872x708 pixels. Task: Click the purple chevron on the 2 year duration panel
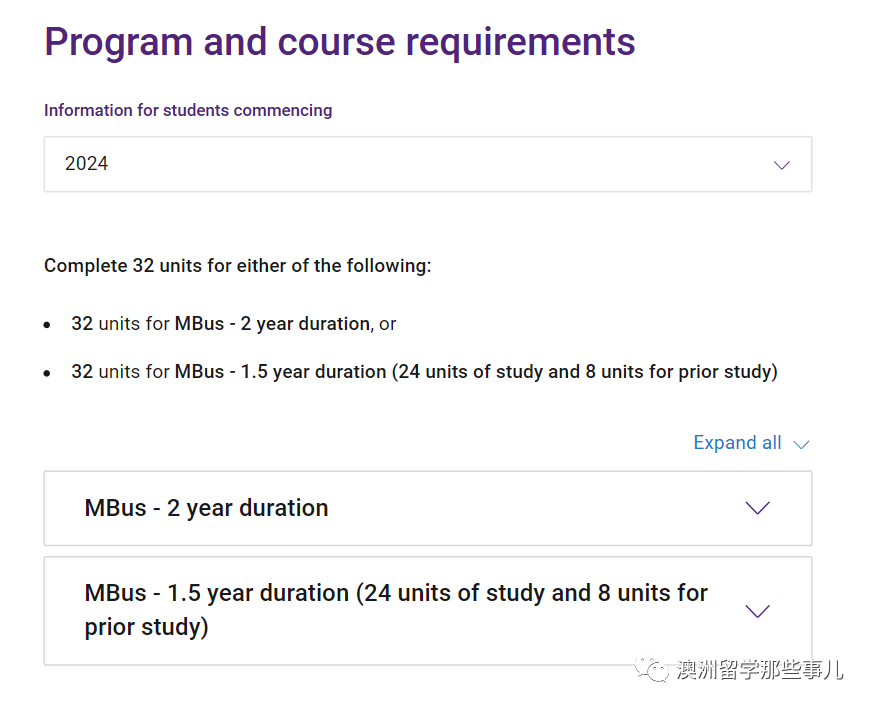pos(758,508)
